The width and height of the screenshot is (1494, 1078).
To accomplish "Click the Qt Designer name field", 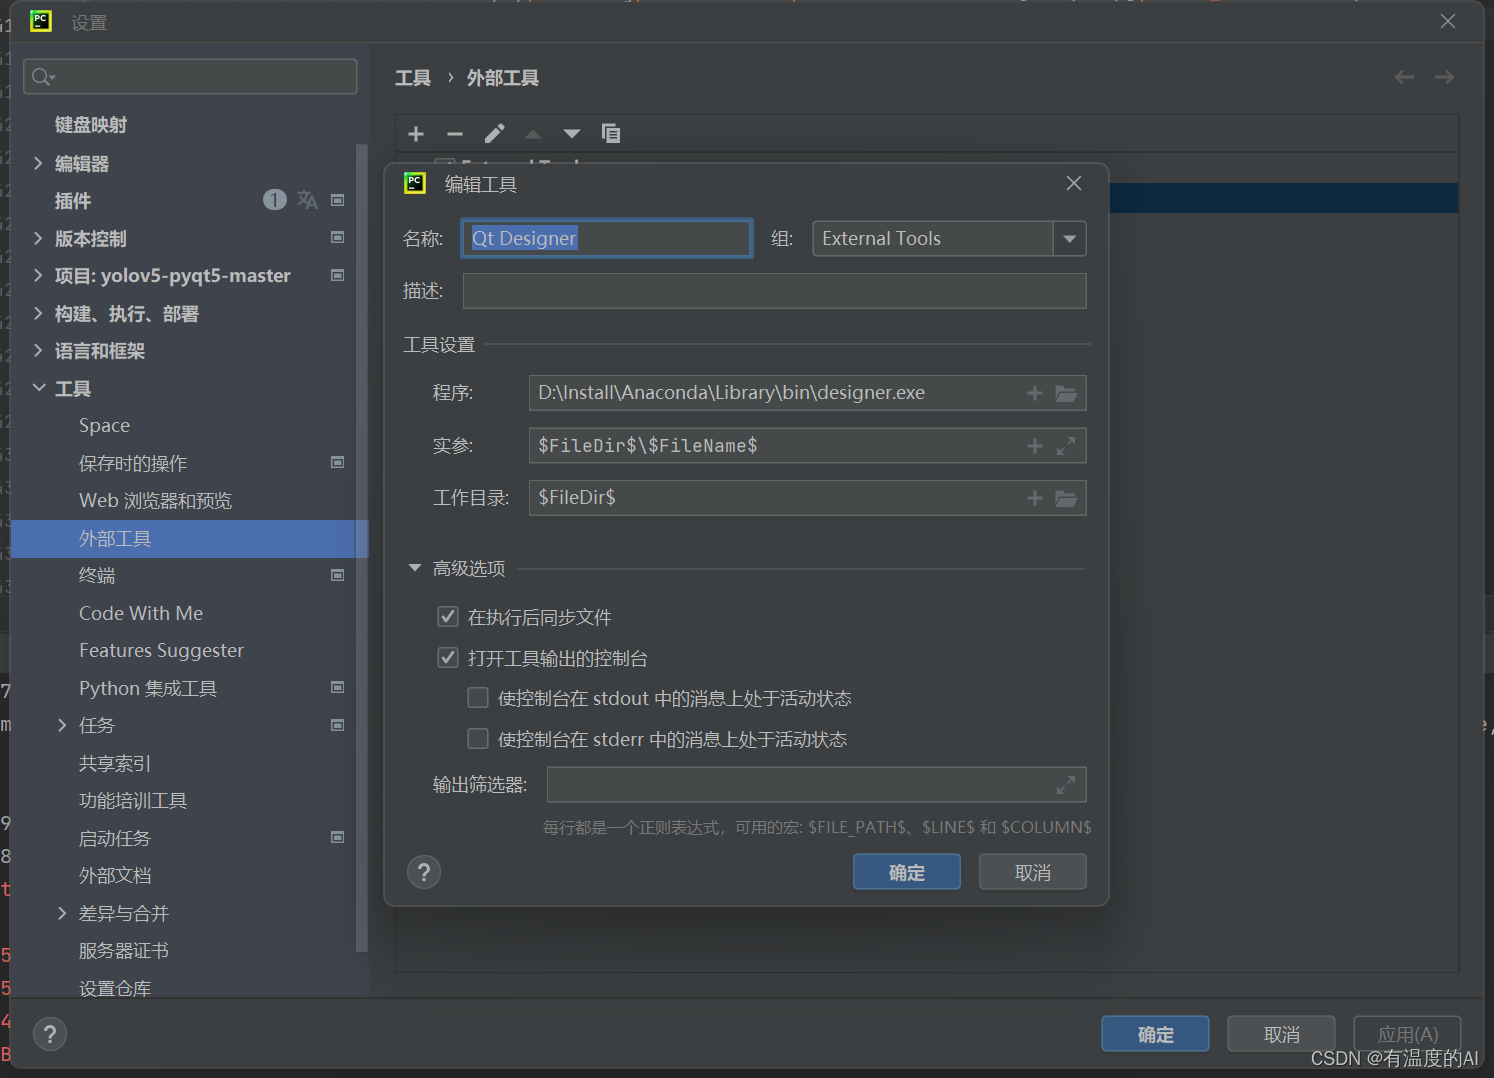I will coord(607,239).
